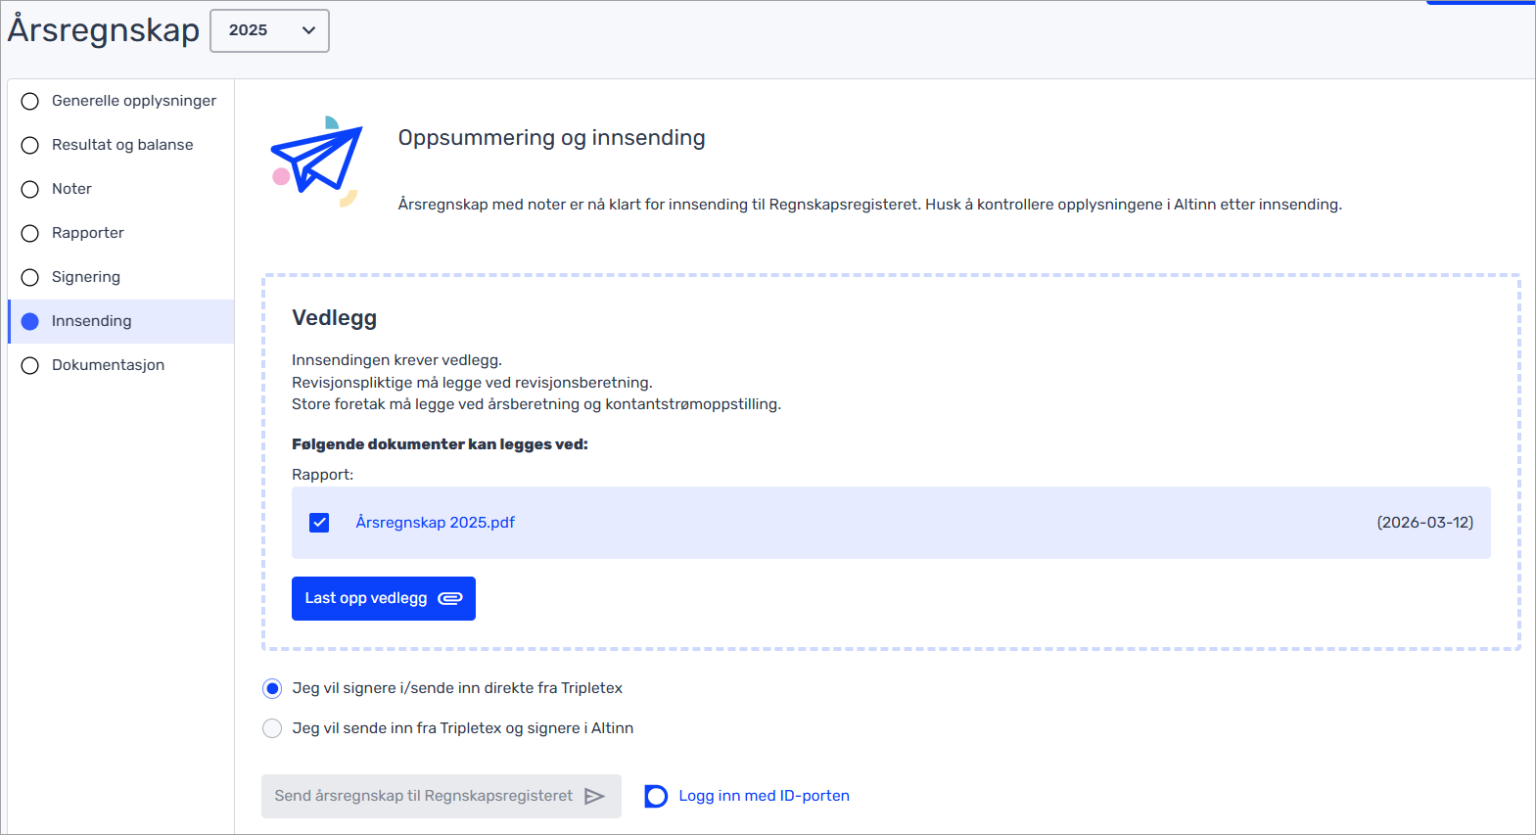Click the send arrow icon on submit button

point(594,796)
